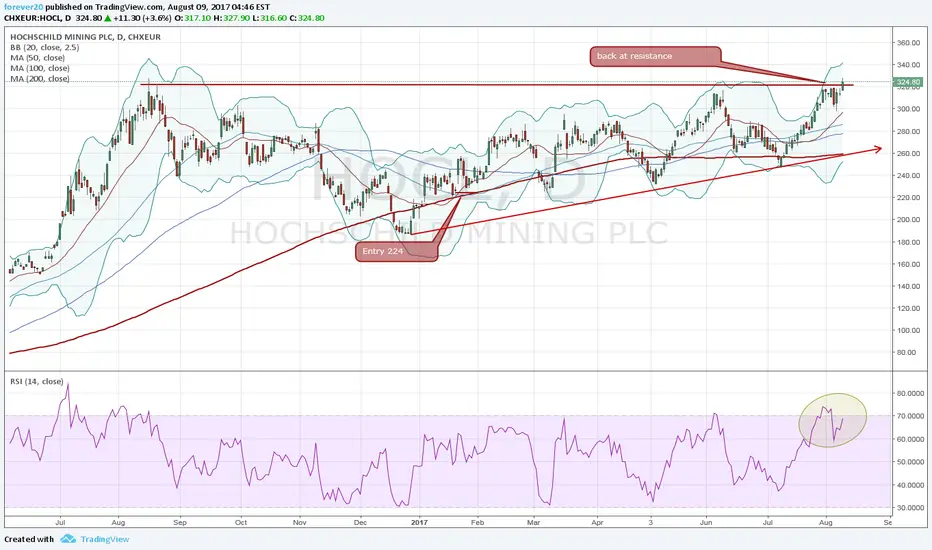Click the 80.0000 RSI scale label
This screenshot has height=550, width=932.
(x=911, y=393)
